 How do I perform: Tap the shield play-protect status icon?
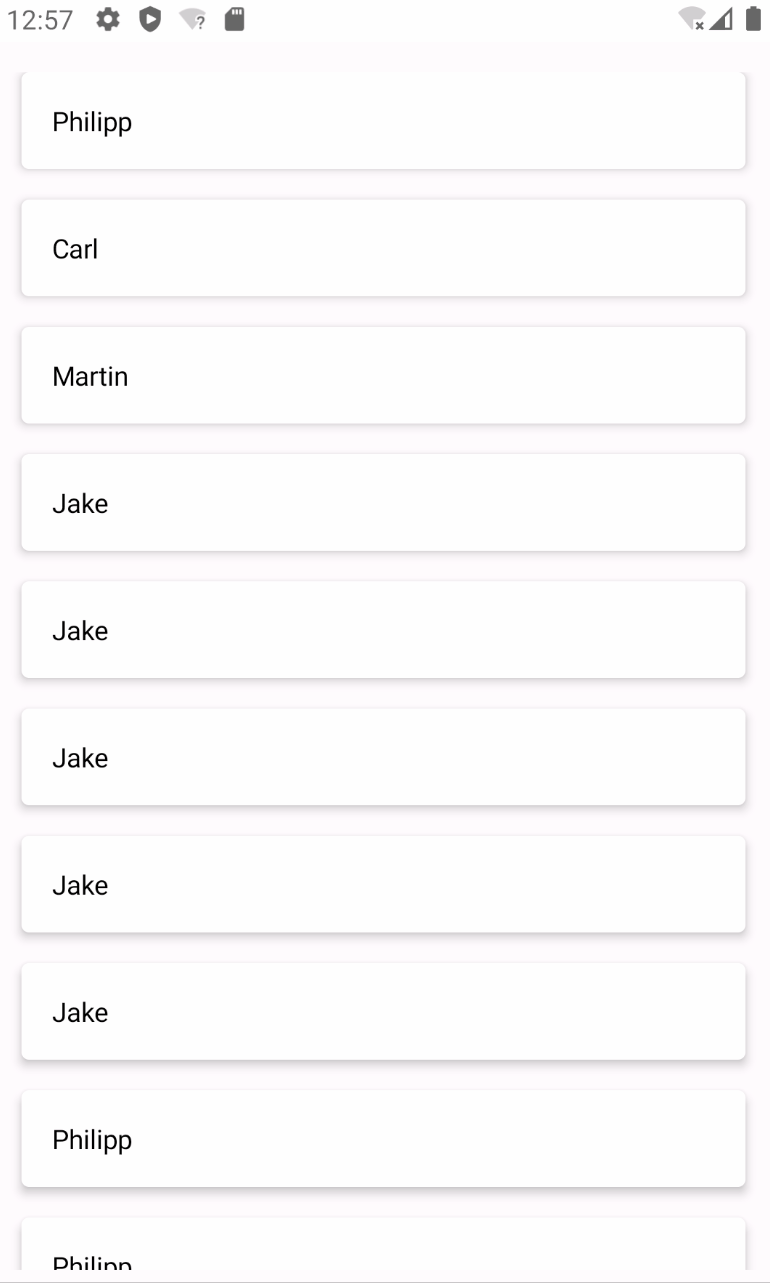150,19
